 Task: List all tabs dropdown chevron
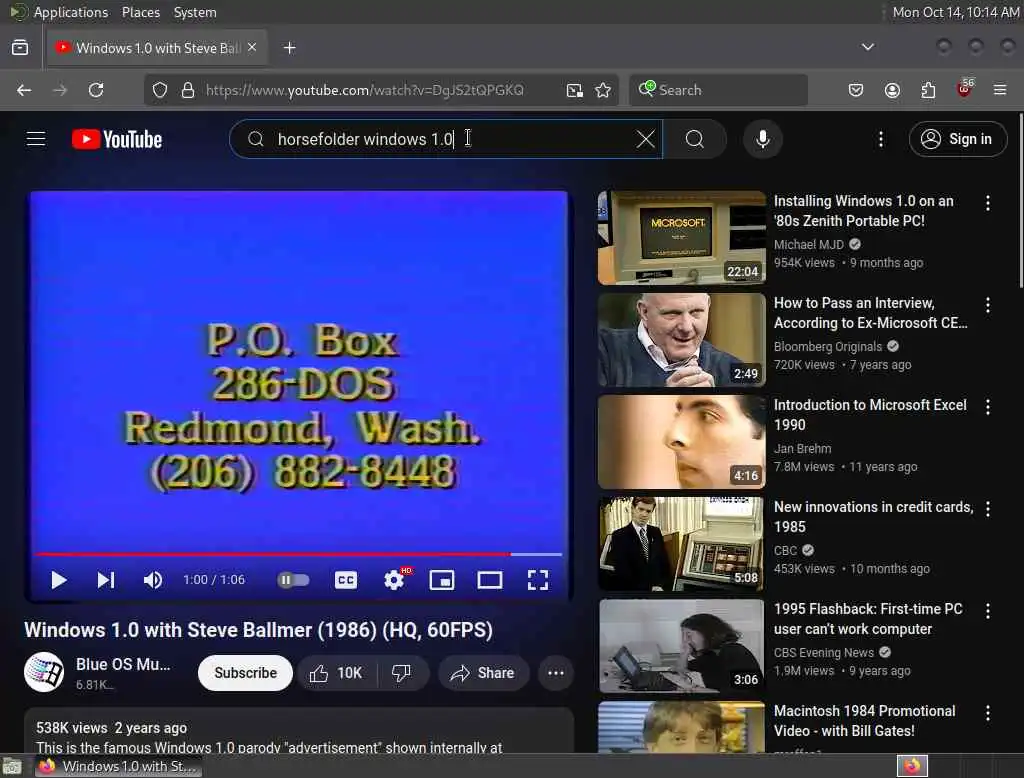coord(868,47)
